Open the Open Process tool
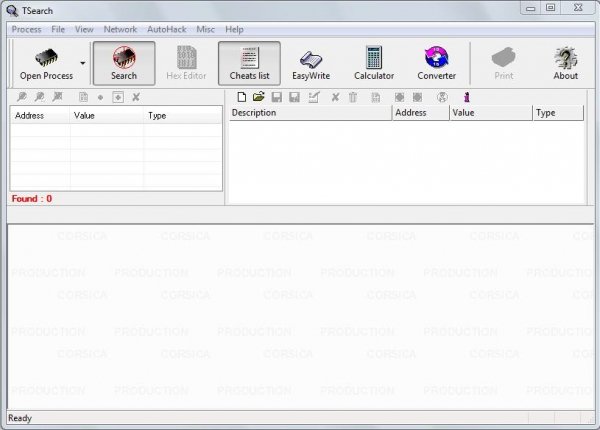 [46, 64]
